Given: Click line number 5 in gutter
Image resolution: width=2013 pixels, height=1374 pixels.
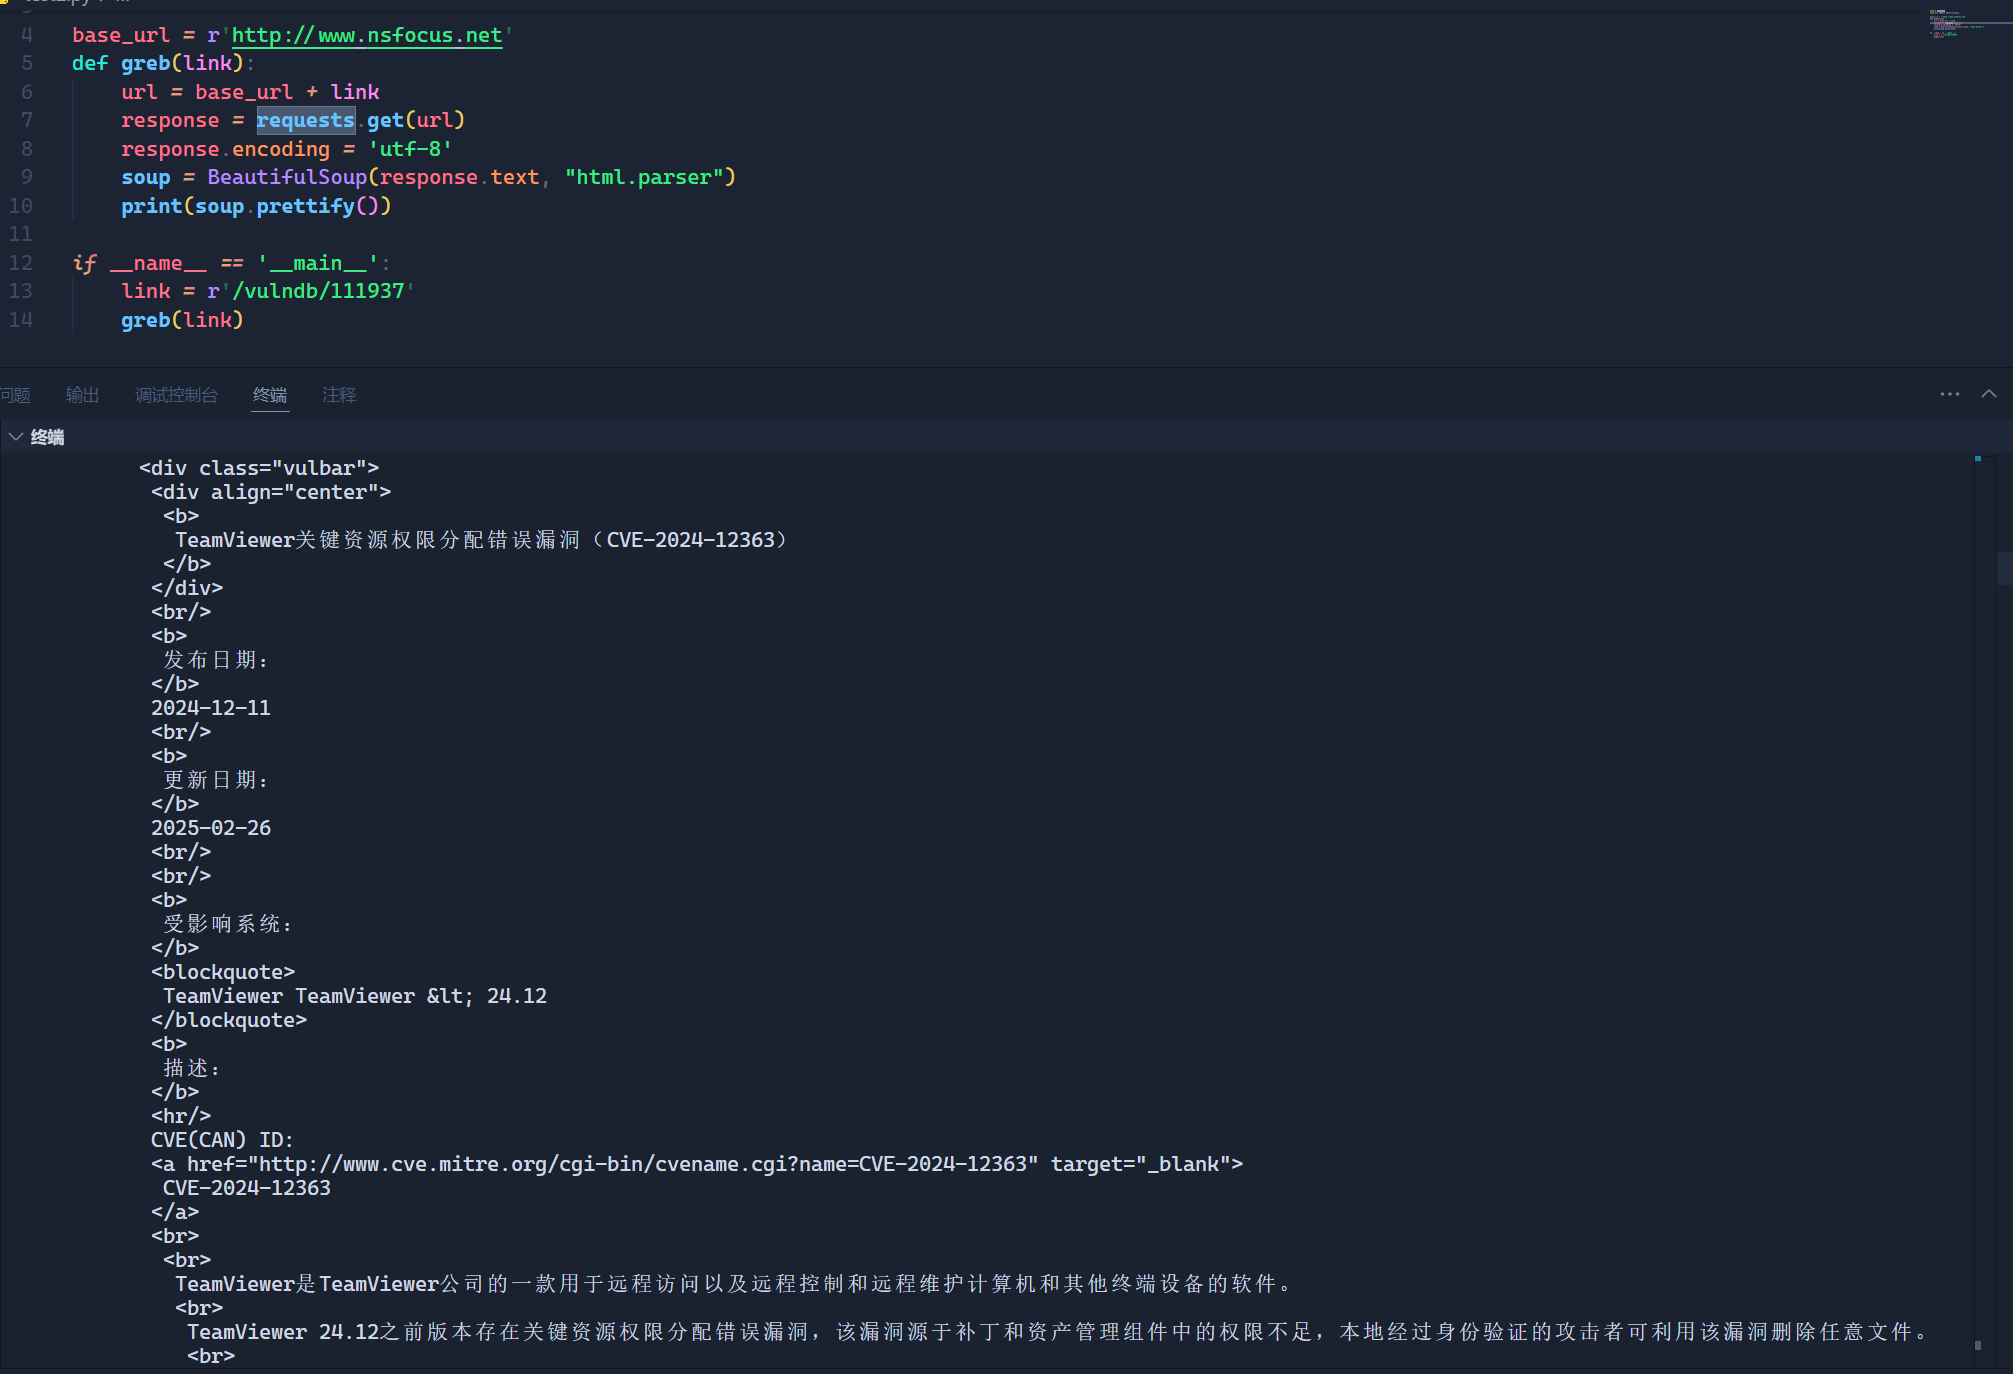Looking at the screenshot, I should (x=27, y=63).
